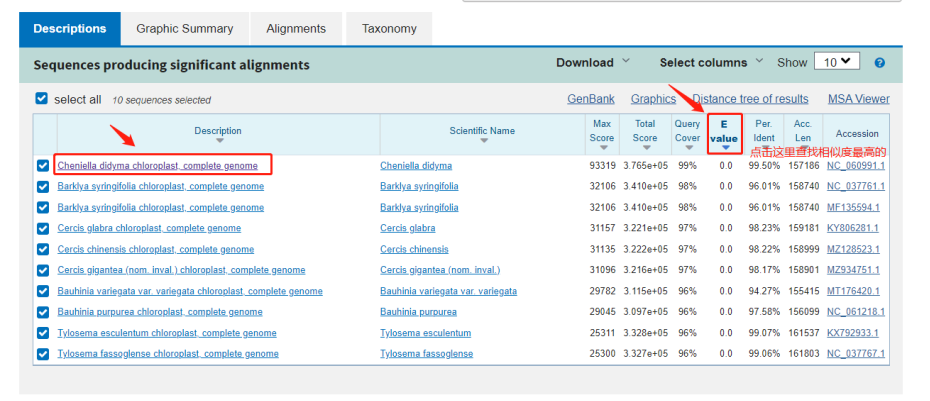Viewport: 930px width, 401px height.
Task: Click the 93319 max score value
Action: click(x=603, y=166)
